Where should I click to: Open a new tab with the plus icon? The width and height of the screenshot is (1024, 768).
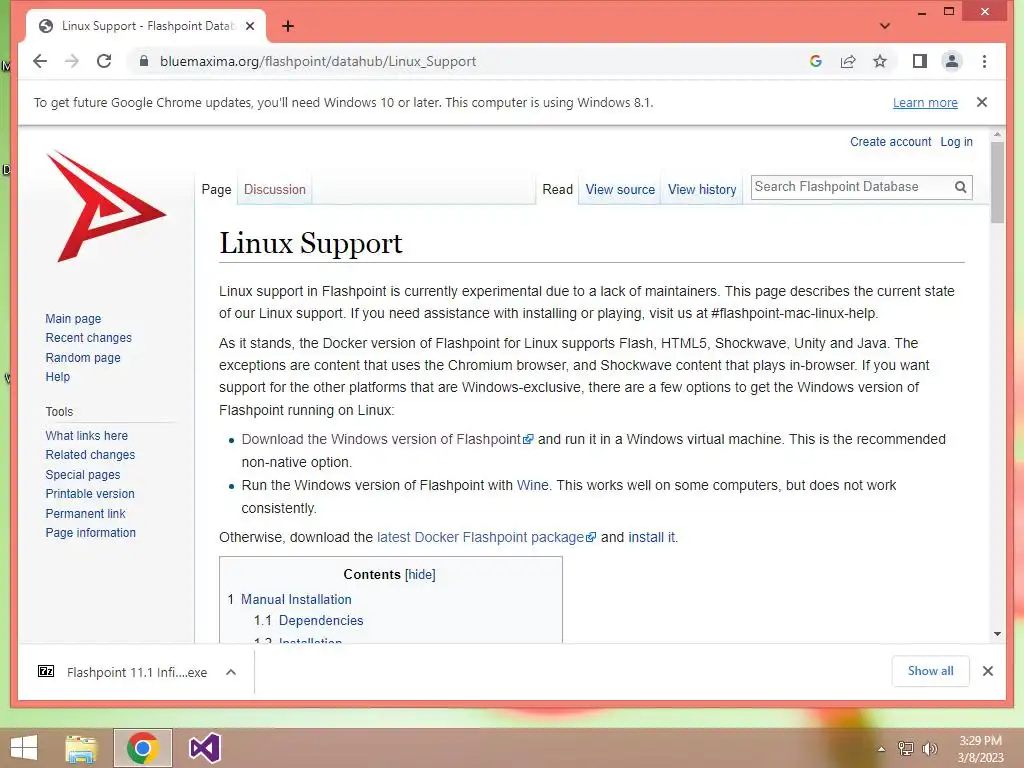tap(287, 26)
